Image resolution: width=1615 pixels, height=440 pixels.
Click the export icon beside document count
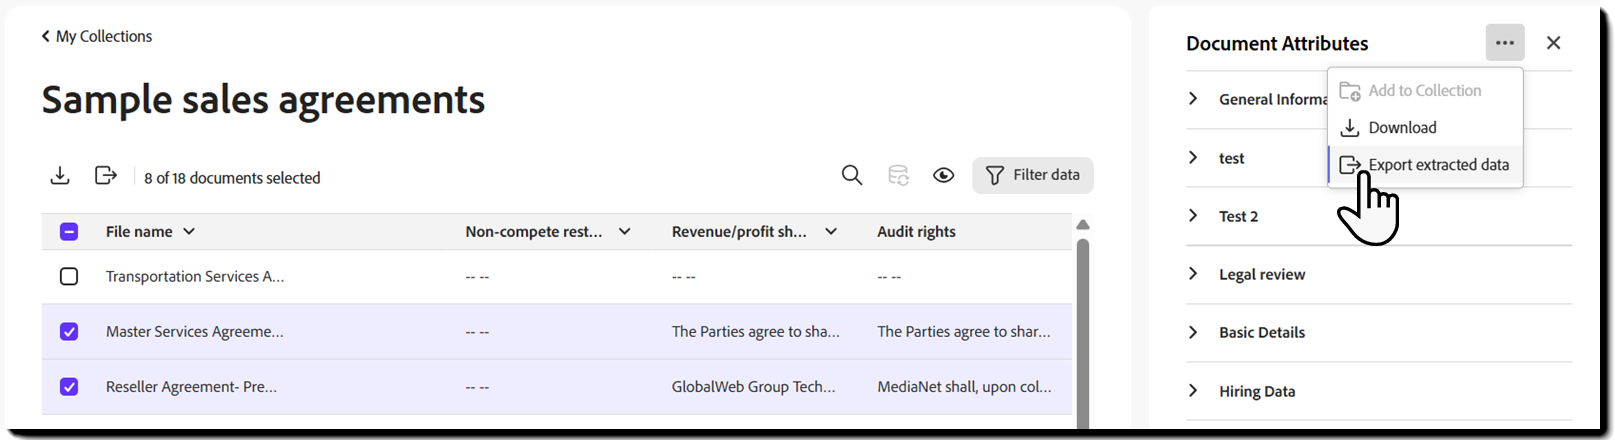click(x=106, y=176)
